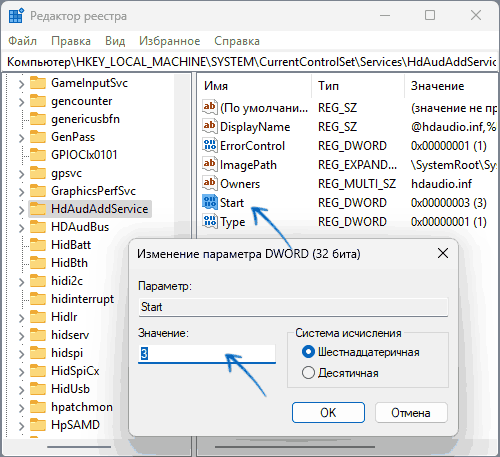The height and width of the screenshot is (457, 500).
Task: Select the Шестнадцатеричная radio button
Action: (x=308, y=352)
